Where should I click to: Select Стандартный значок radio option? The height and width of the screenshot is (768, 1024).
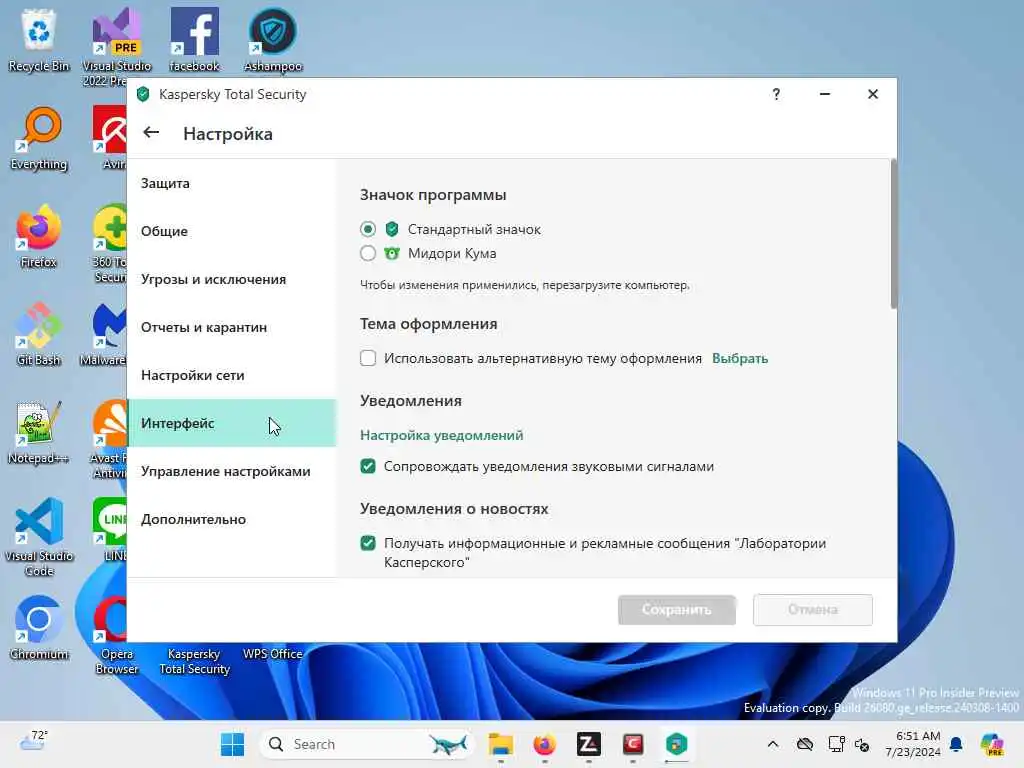[x=368, y=229]
